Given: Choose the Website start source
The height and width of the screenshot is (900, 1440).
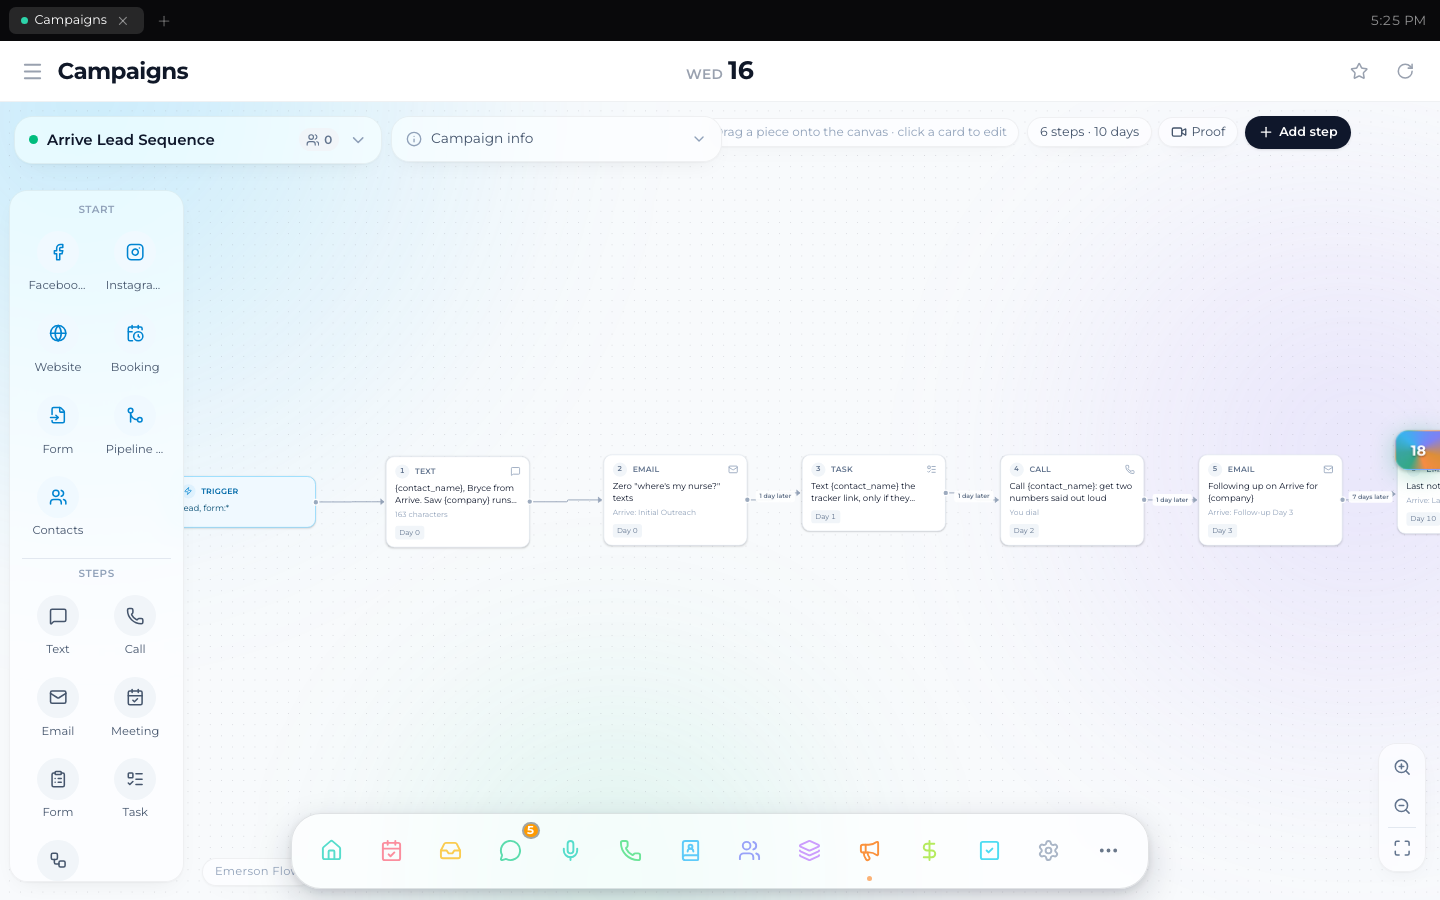Looking at the screenshot, I should pyautogui.click(x=58, y=333).
